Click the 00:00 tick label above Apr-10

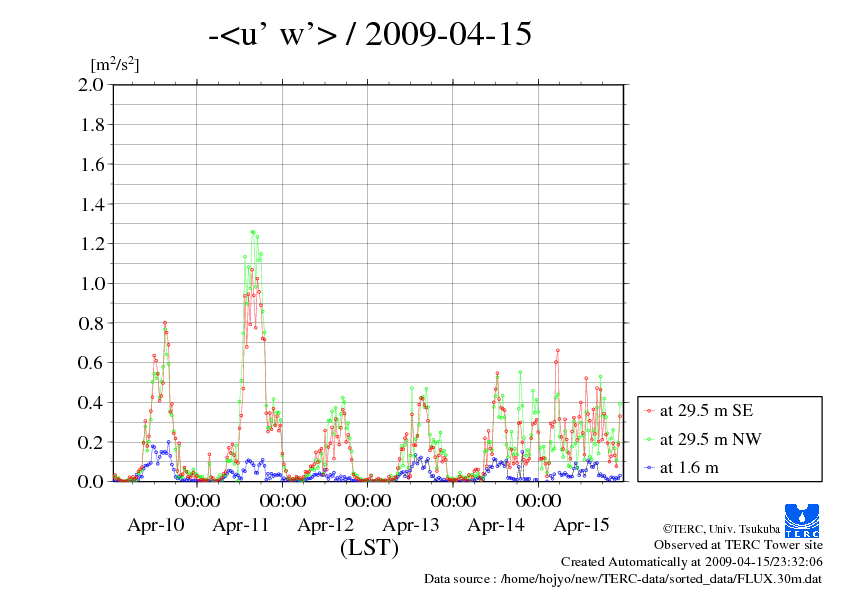[x=197, y=500]
